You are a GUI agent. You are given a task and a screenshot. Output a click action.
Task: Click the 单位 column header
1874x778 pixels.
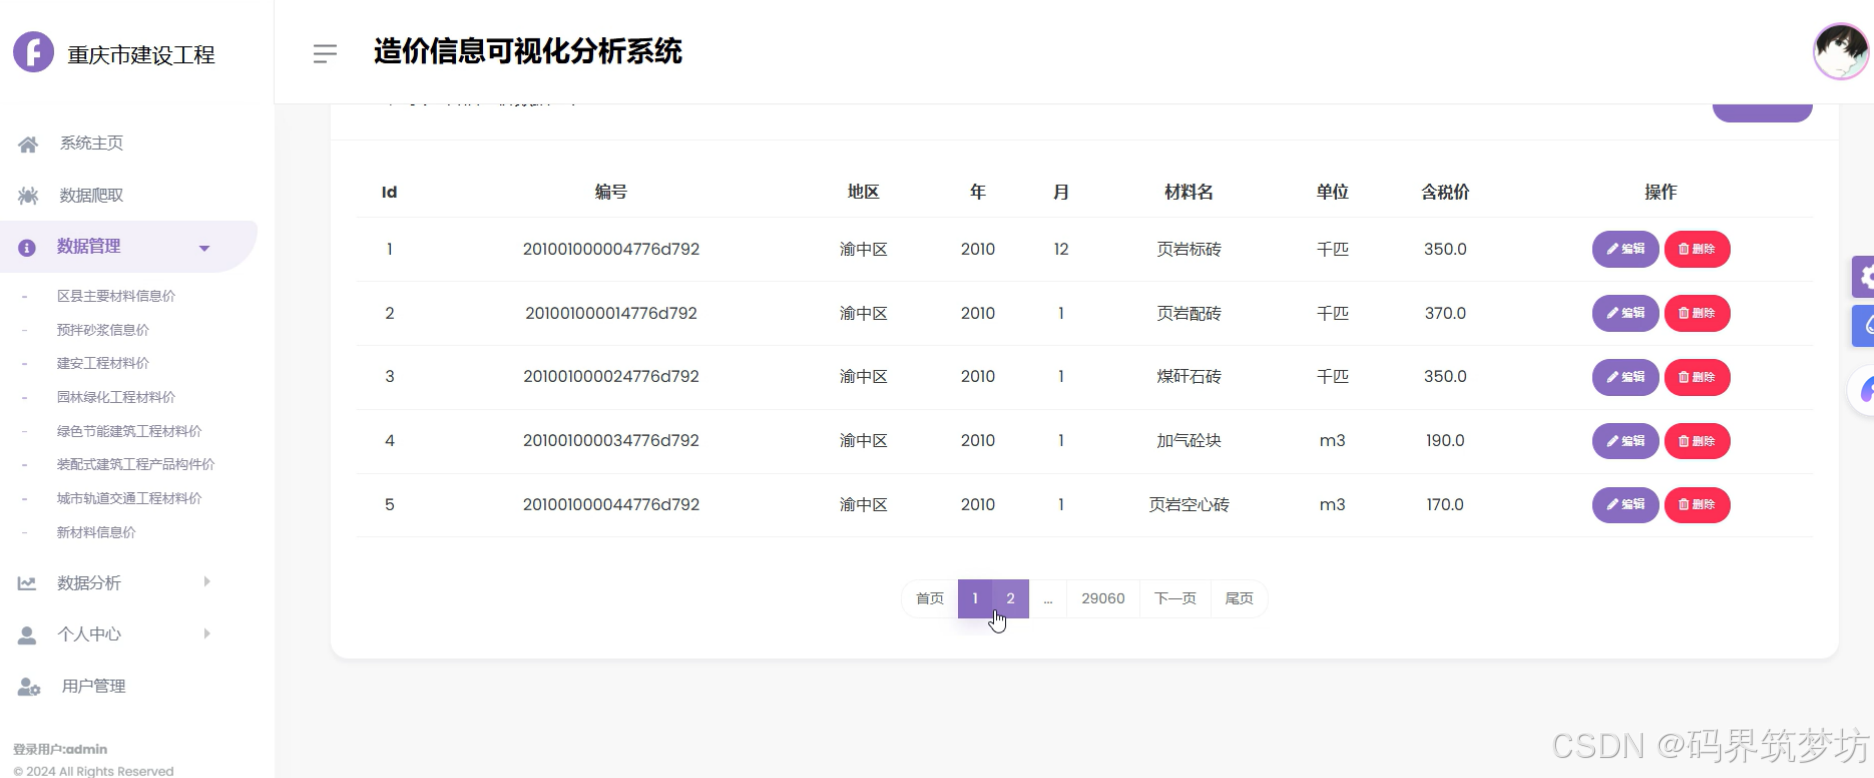(1332, 192)
